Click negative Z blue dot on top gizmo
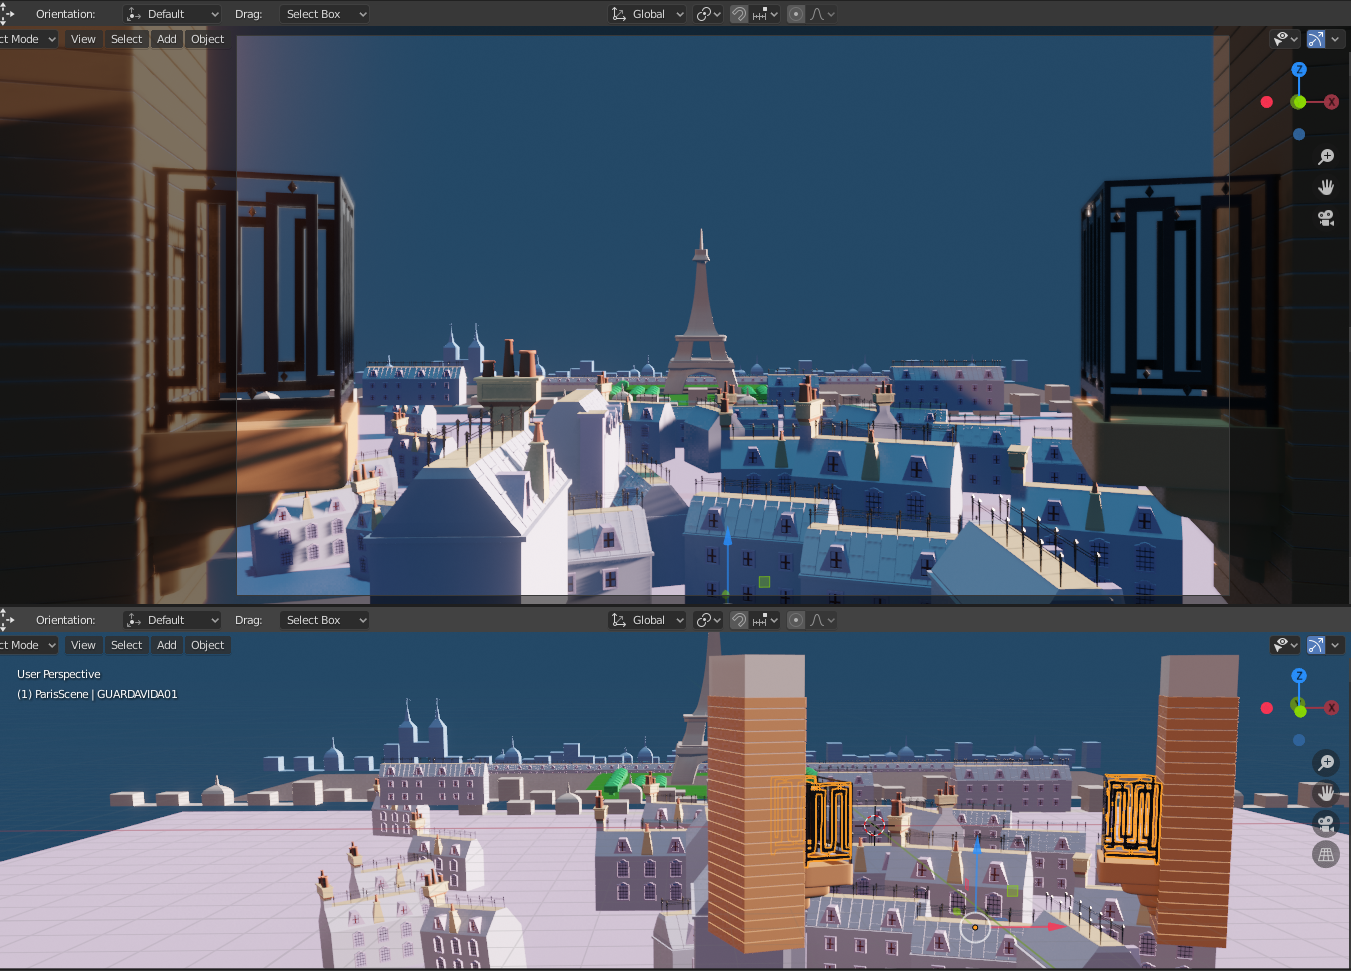The image size is (1351, 971). pos(1299,134)
